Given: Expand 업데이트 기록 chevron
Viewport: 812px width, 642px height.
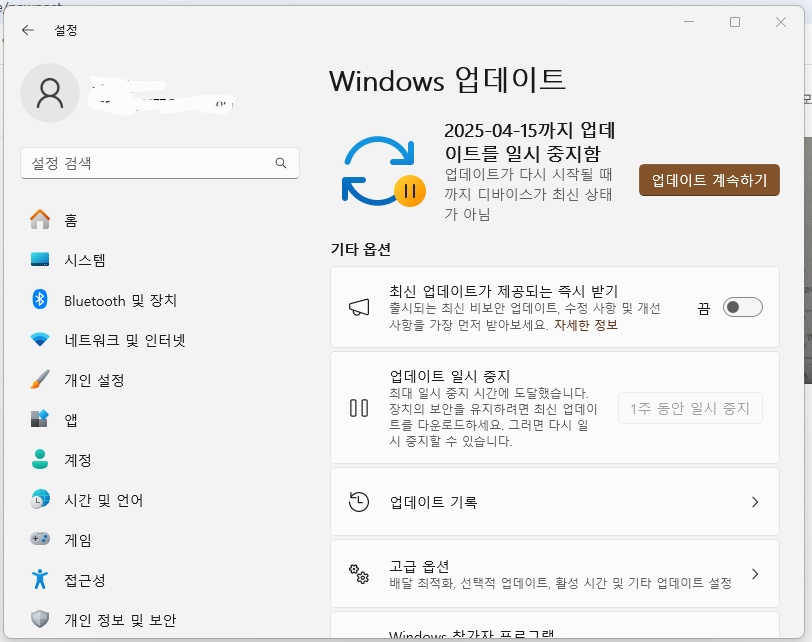Looking at the screenshot, I should click(755, 502).
